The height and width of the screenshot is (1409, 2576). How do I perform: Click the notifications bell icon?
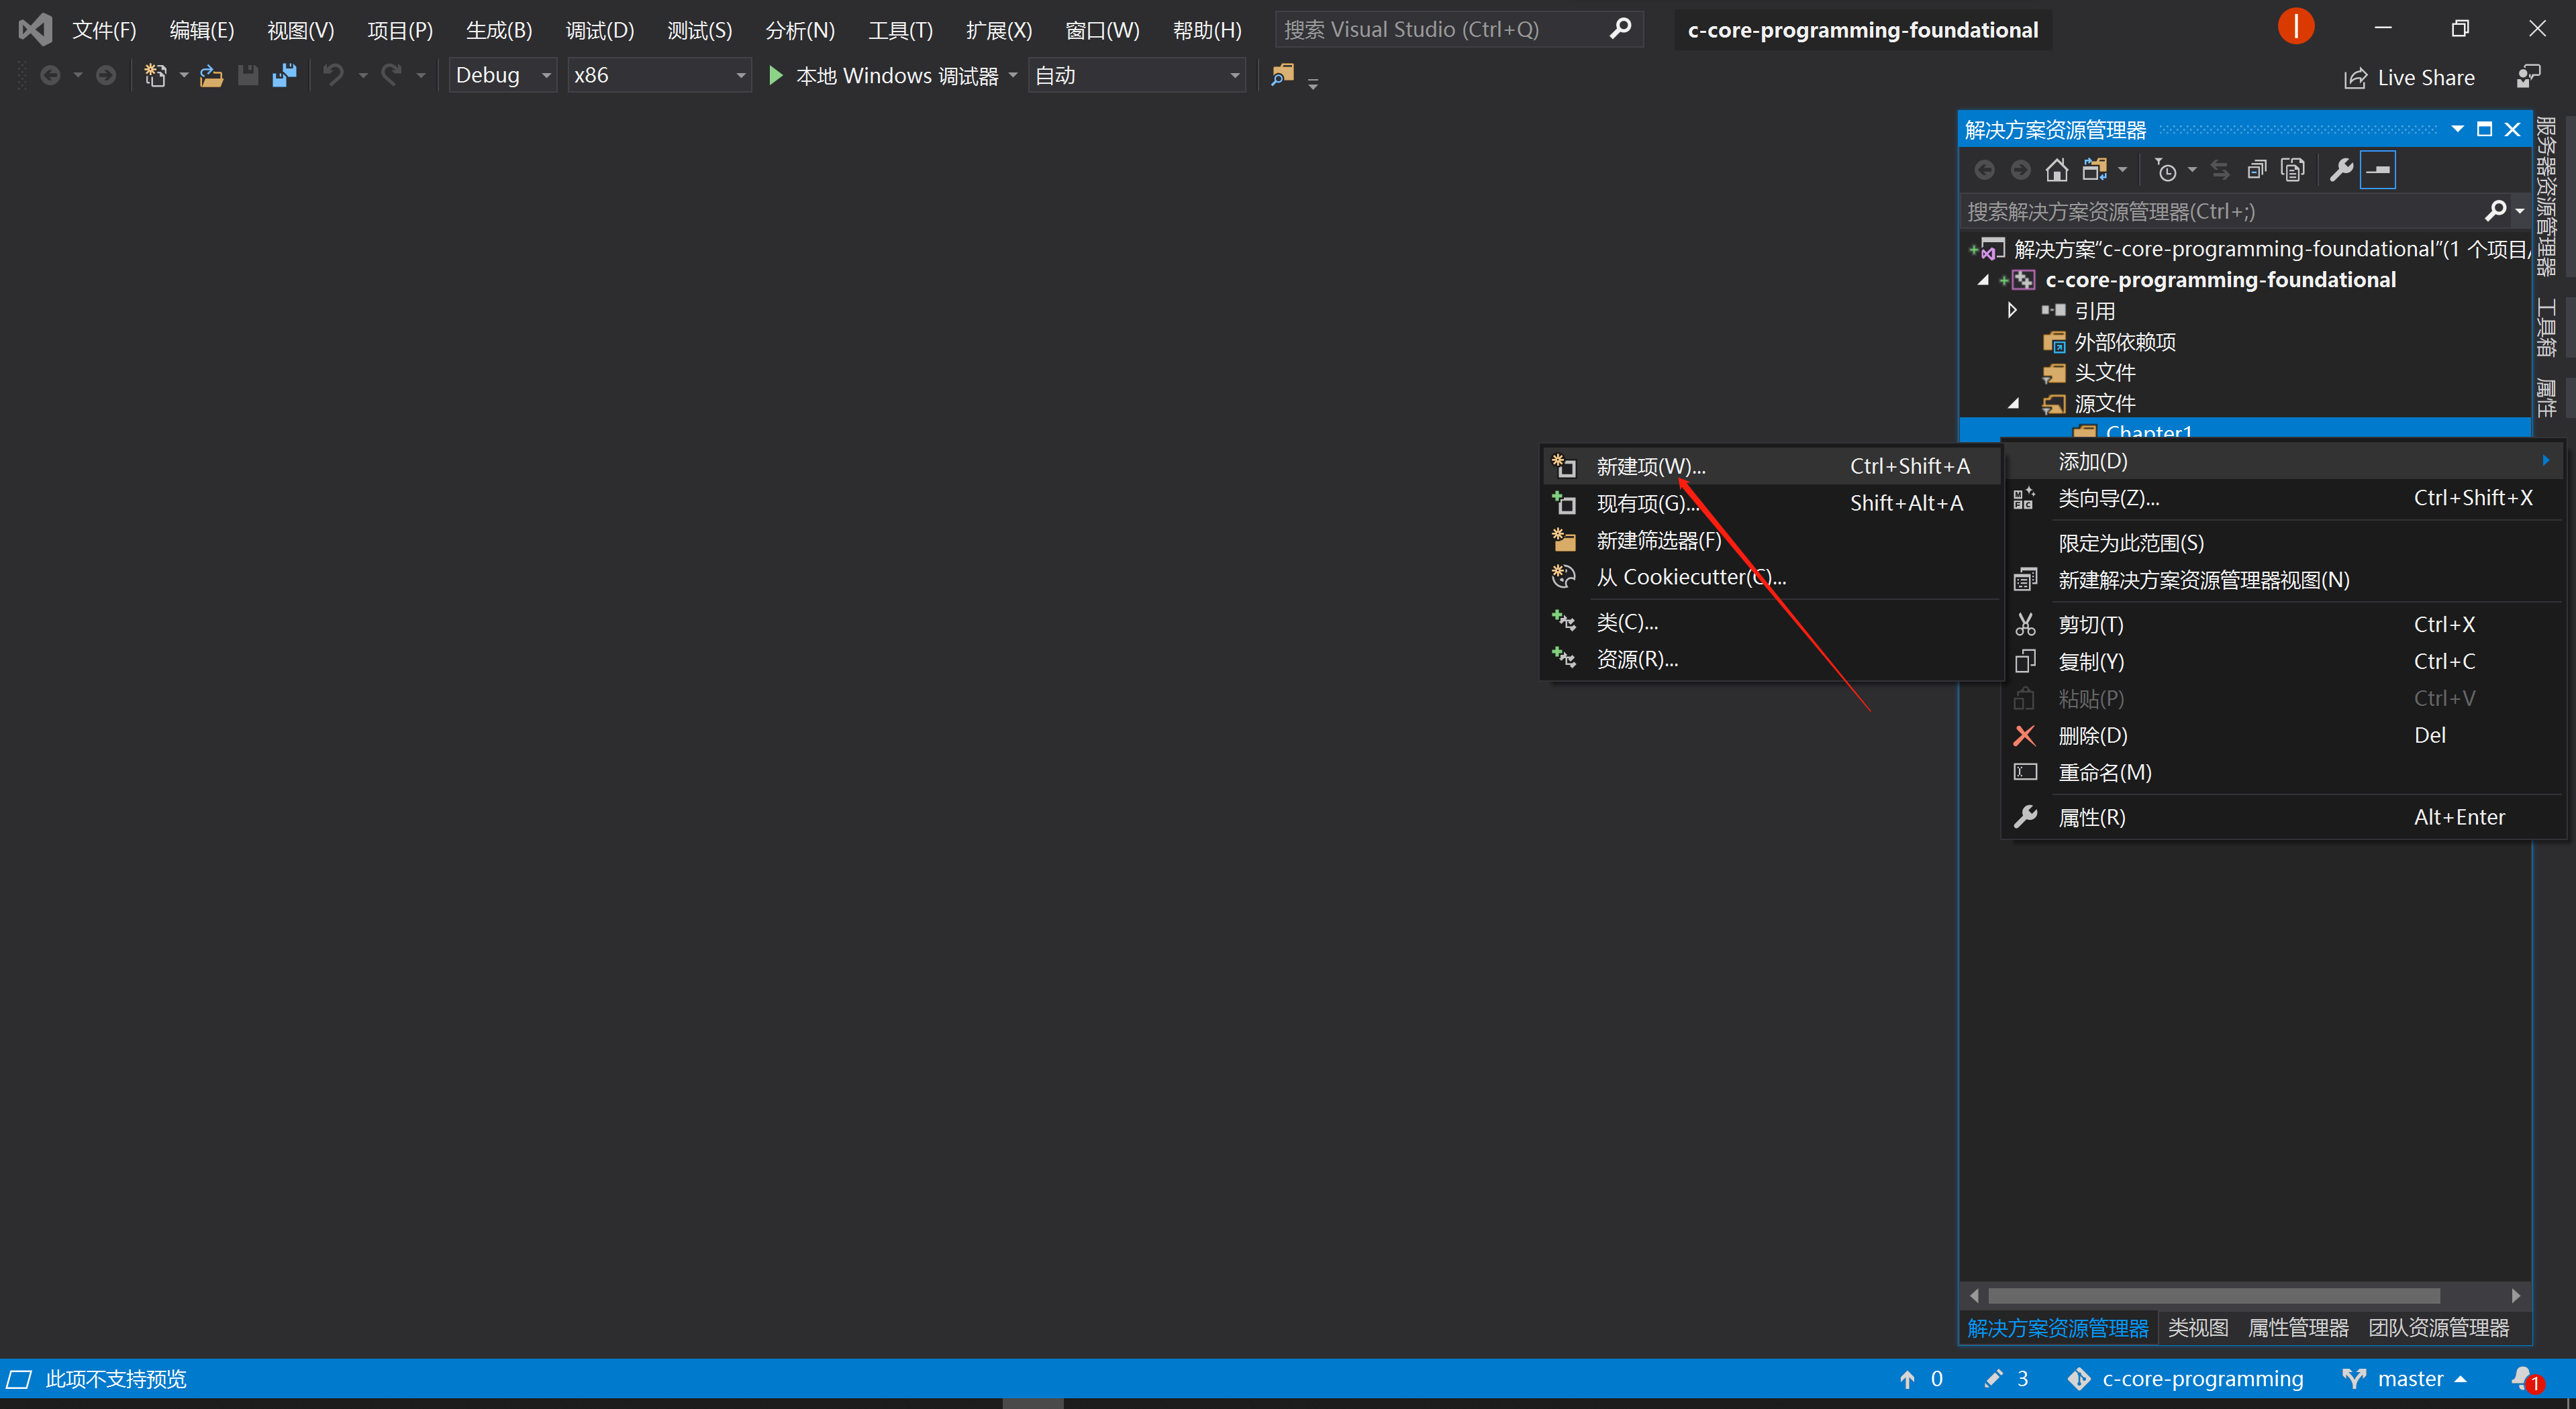pos(2523,1379)
